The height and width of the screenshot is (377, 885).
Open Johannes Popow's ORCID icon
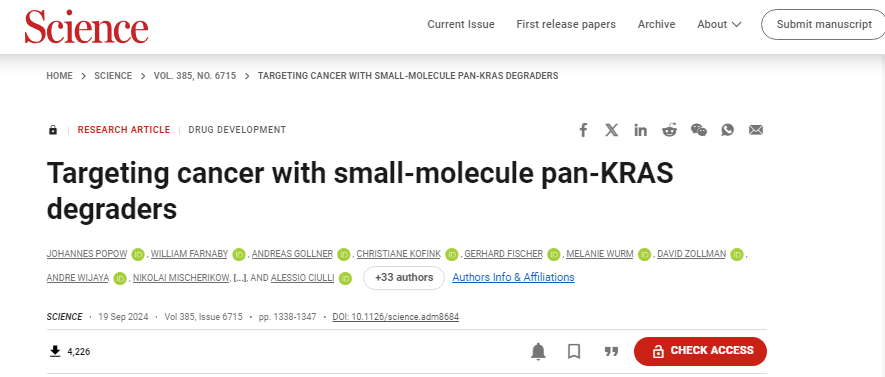click(x=138, y=255)
